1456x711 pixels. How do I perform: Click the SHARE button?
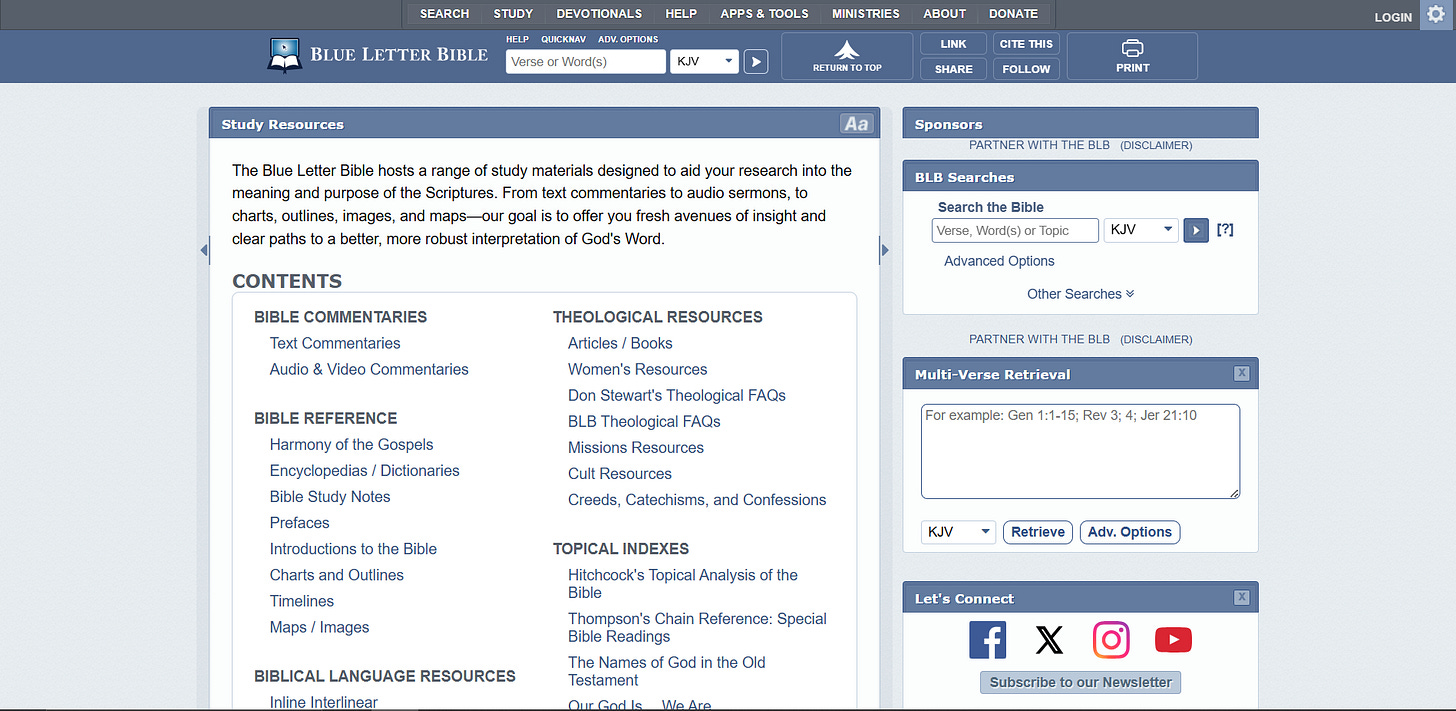click(953, 69)
